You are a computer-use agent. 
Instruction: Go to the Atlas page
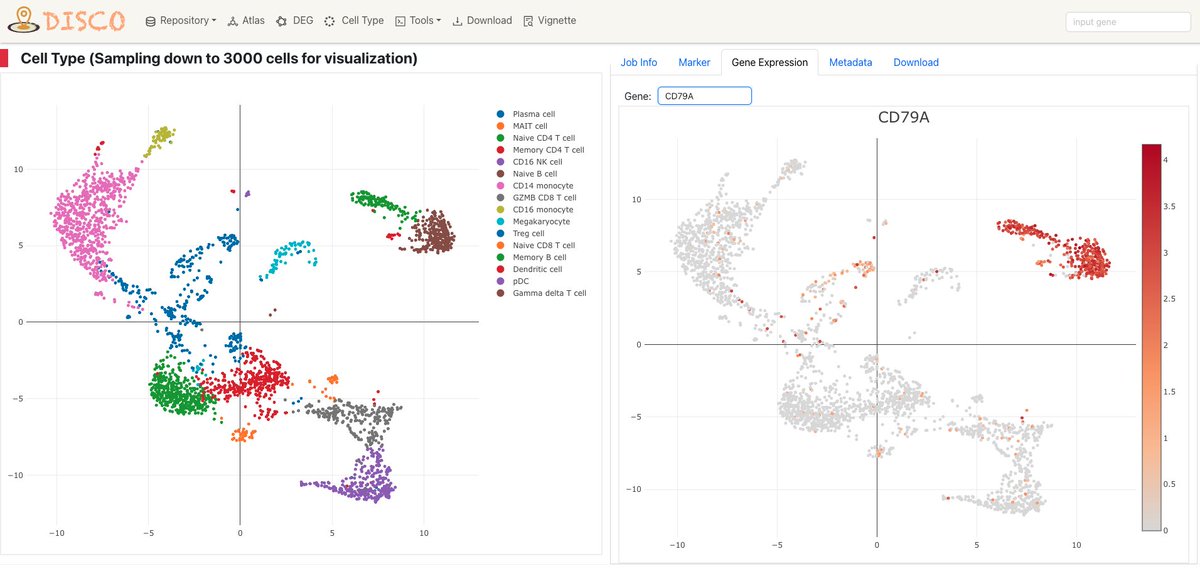point(246,20)
